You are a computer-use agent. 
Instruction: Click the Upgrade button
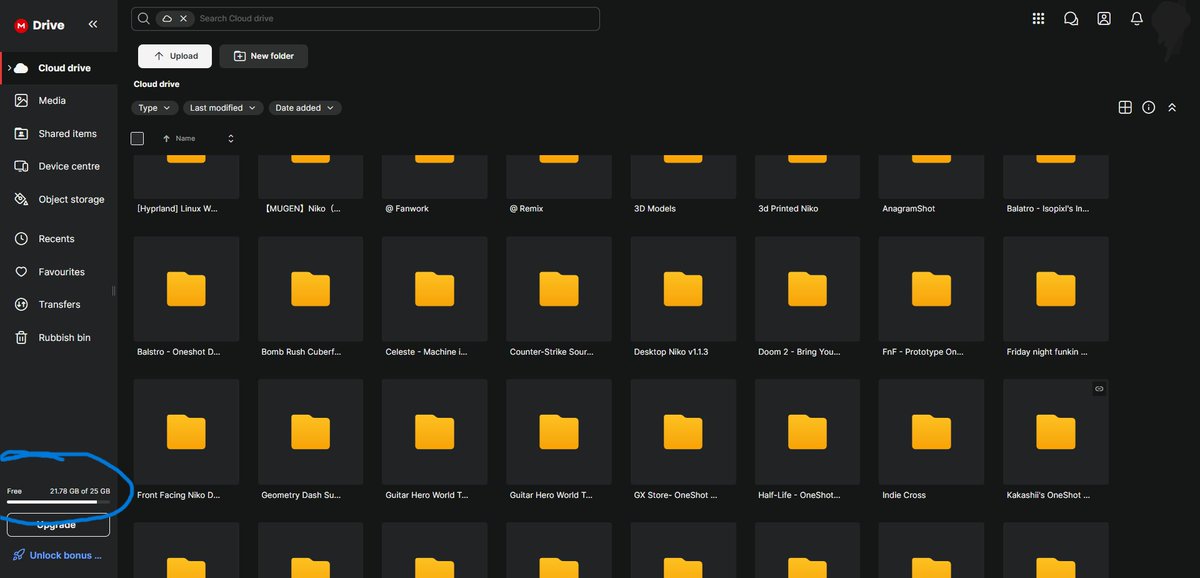[57, 525]
